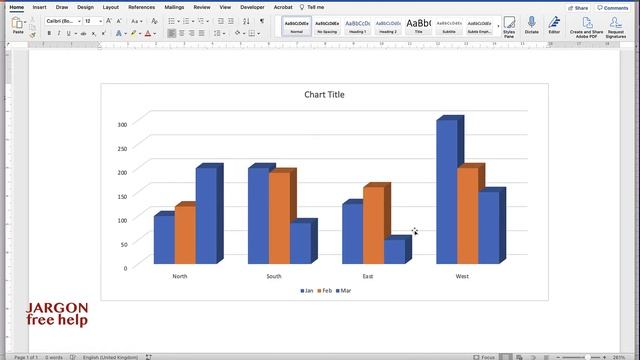640x360 pixels.
Task: Toggle underline formatting
Action: click(68, 33)
